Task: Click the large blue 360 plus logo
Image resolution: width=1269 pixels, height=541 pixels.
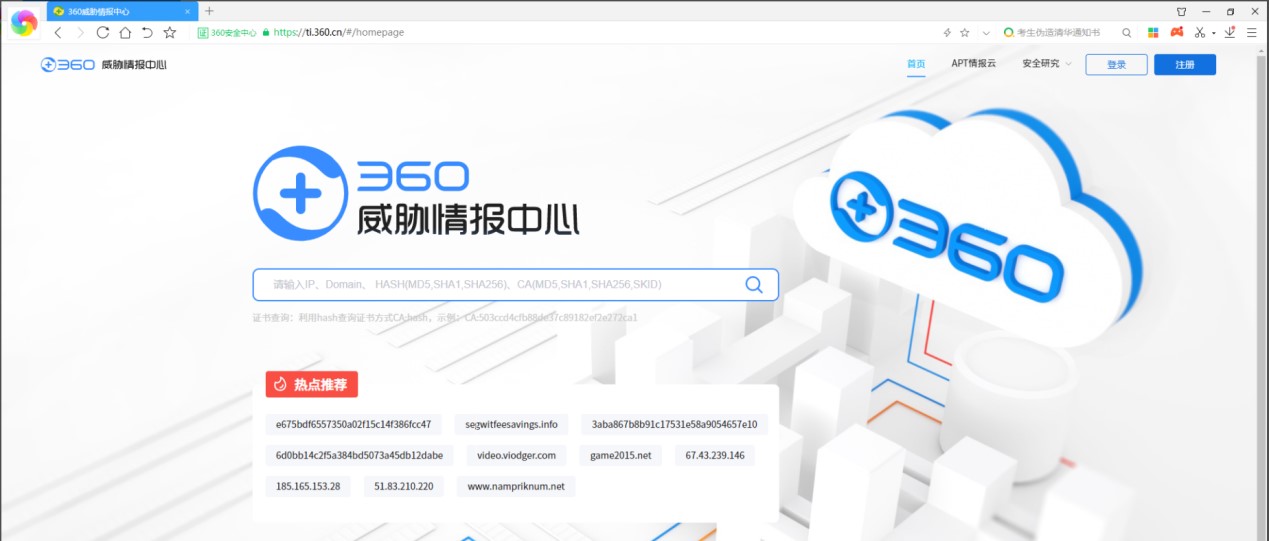Action: (x=299, y=193)
